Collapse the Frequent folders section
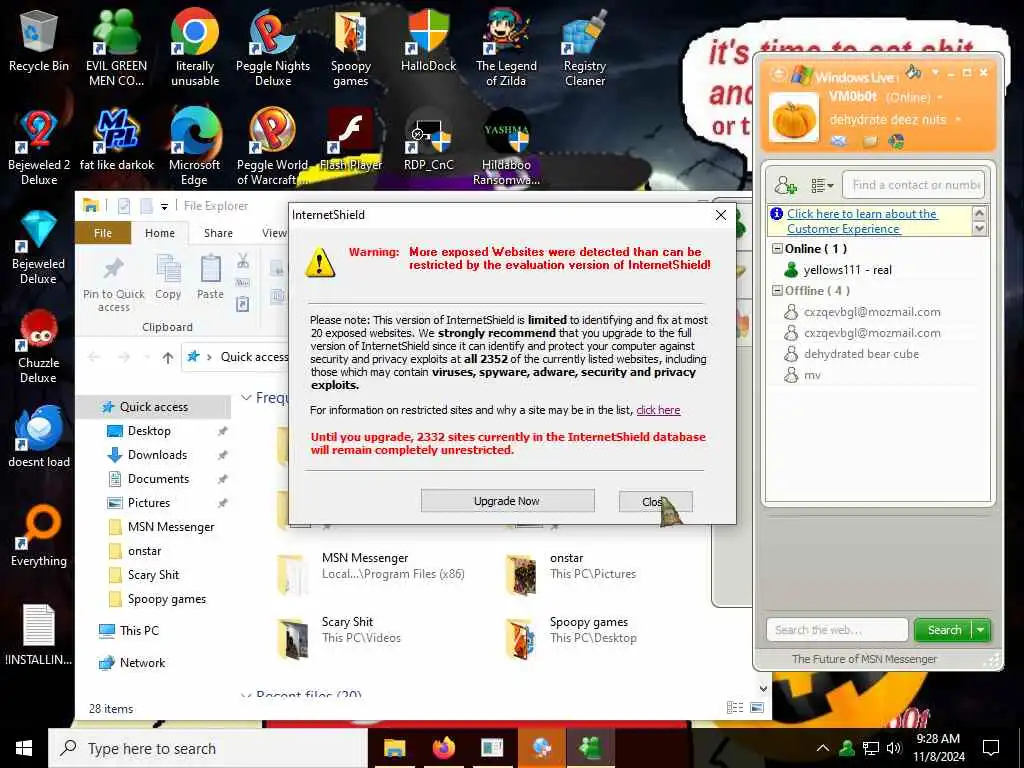1024x768 pixels. click(246, 398)
